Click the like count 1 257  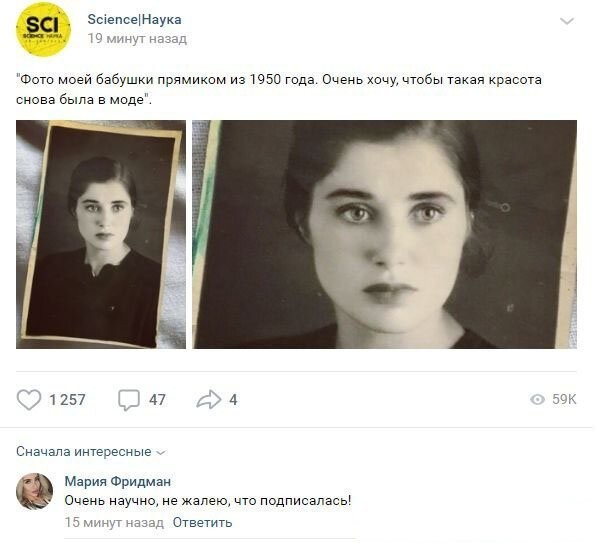67,400
